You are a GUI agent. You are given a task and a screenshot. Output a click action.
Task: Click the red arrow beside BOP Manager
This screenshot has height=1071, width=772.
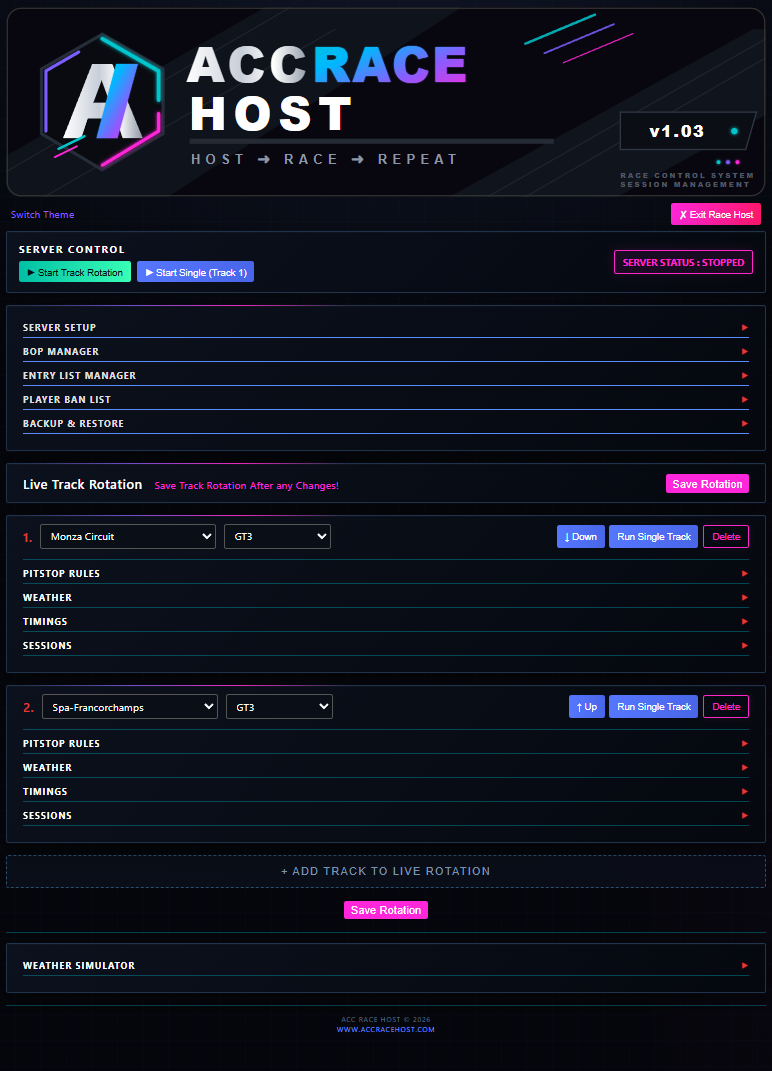coord(745,352)
